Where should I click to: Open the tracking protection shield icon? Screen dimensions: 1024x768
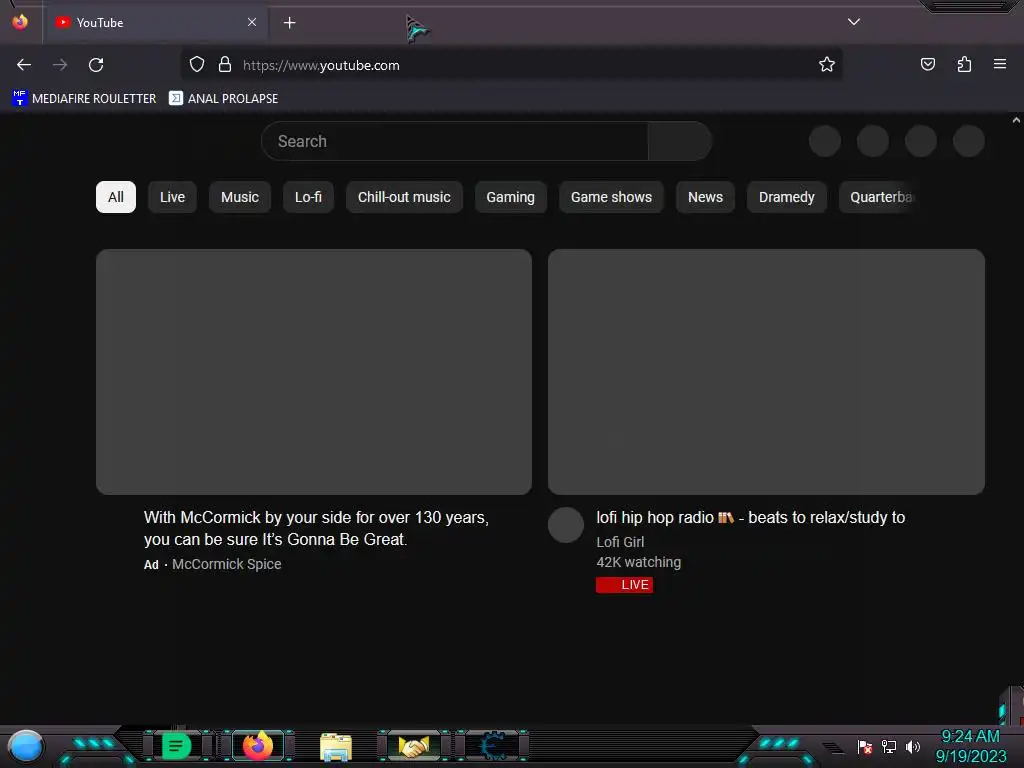coord(197,65)
